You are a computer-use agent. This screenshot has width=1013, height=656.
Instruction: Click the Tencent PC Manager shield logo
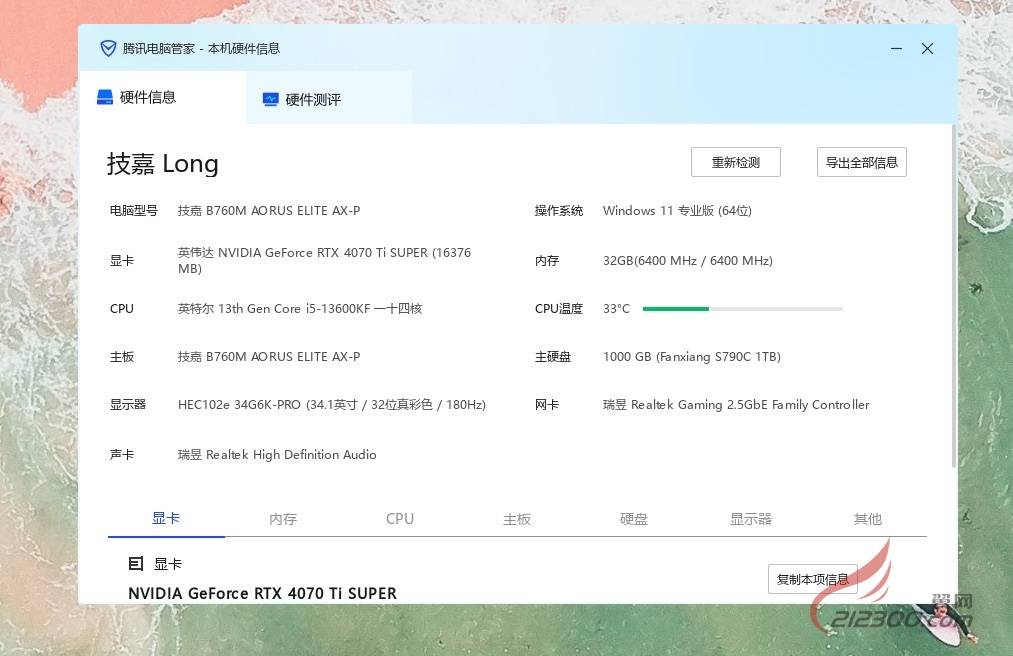pos(108,48)
